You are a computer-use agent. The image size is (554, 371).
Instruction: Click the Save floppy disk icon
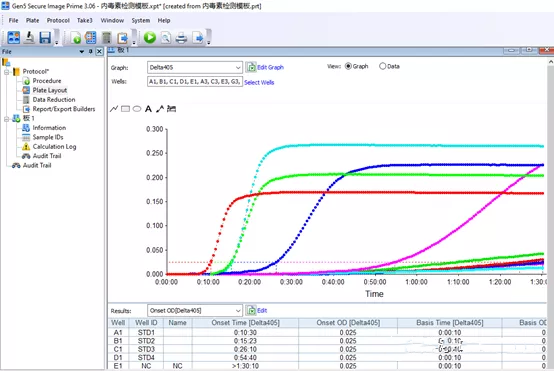click(x=45, y=37)
